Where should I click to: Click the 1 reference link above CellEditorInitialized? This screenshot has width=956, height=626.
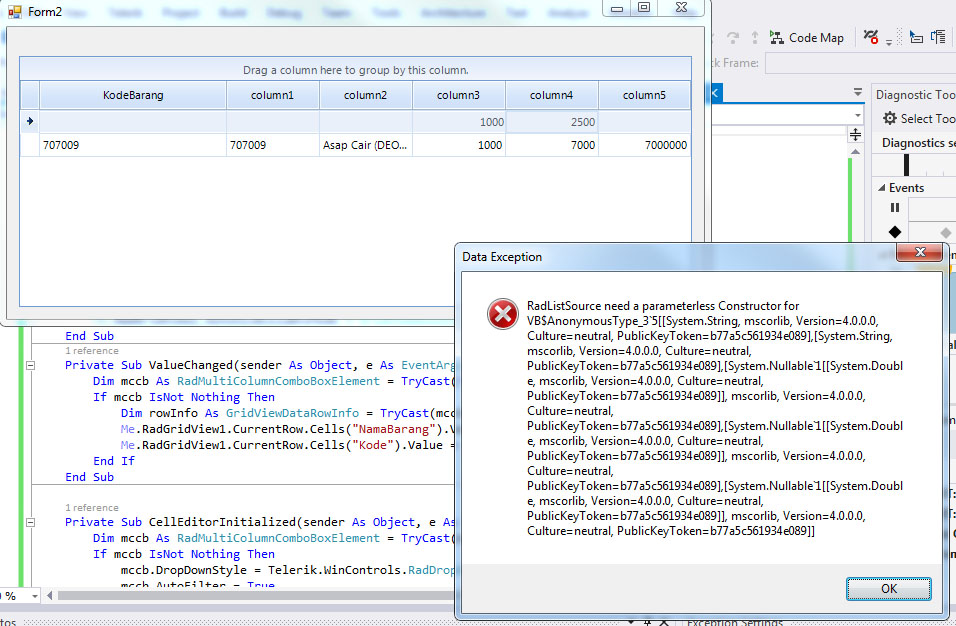tap(91, 507)
